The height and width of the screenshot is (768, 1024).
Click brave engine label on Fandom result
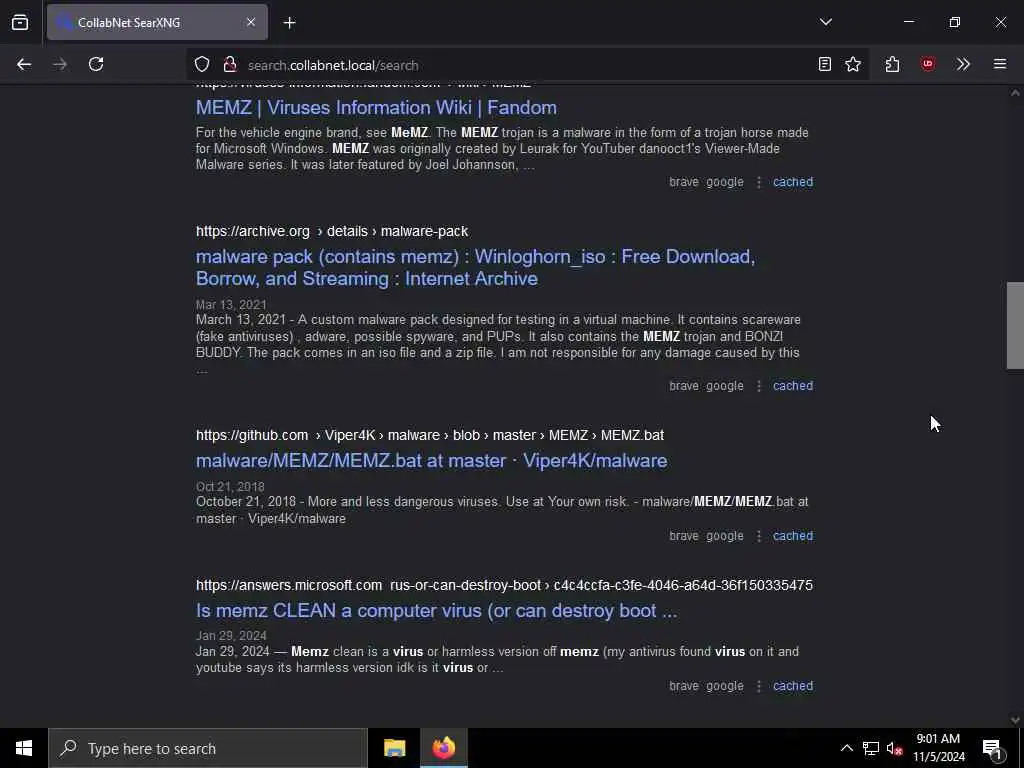[684, 182]
